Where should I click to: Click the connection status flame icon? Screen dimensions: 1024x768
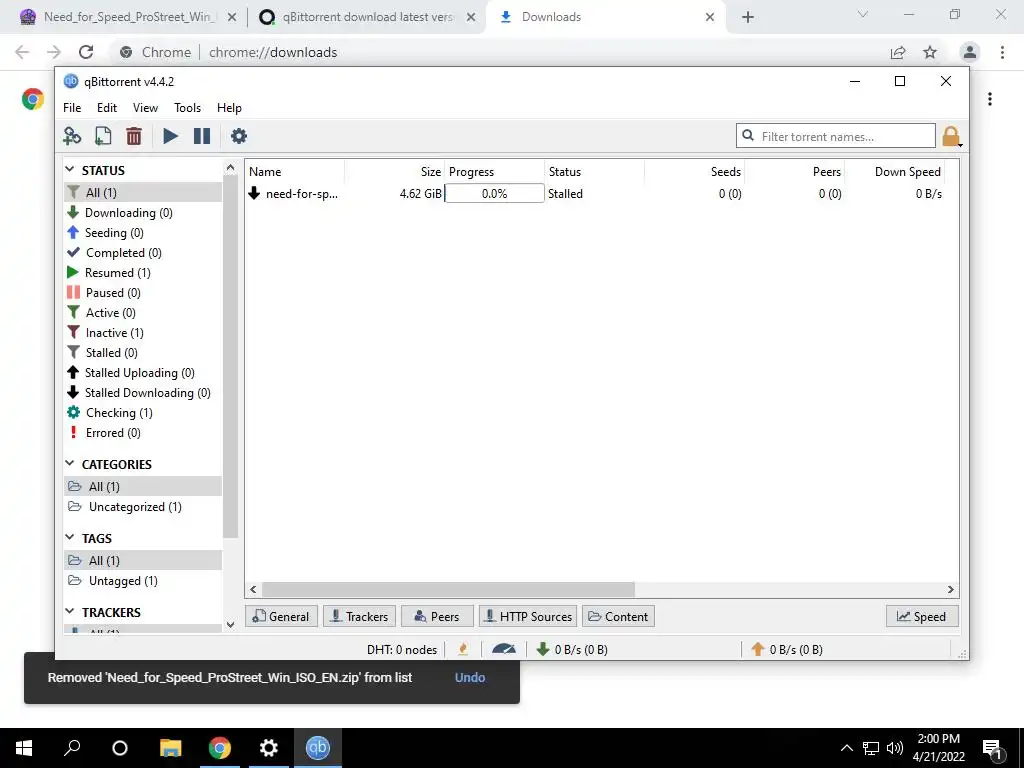tap(463, 649)
